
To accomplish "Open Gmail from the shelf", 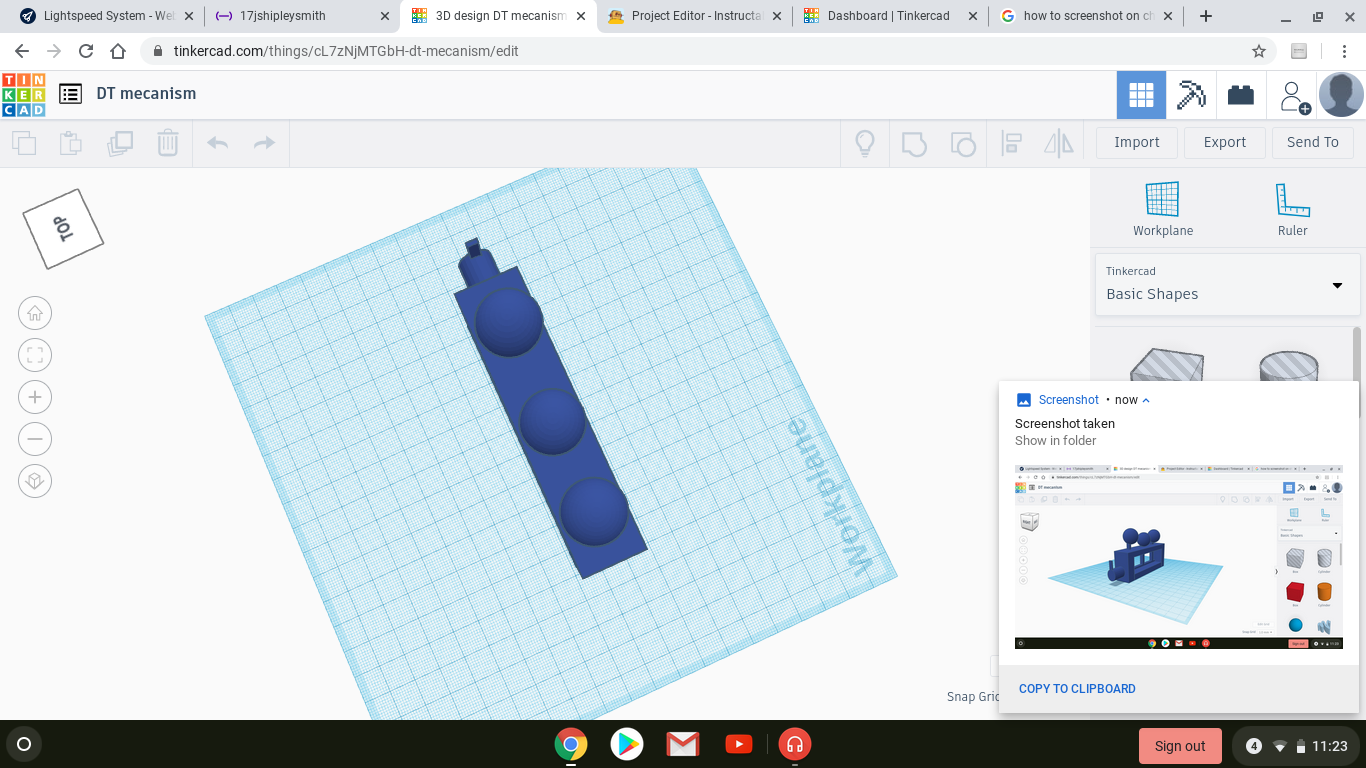I will click(x=683, y=744).
